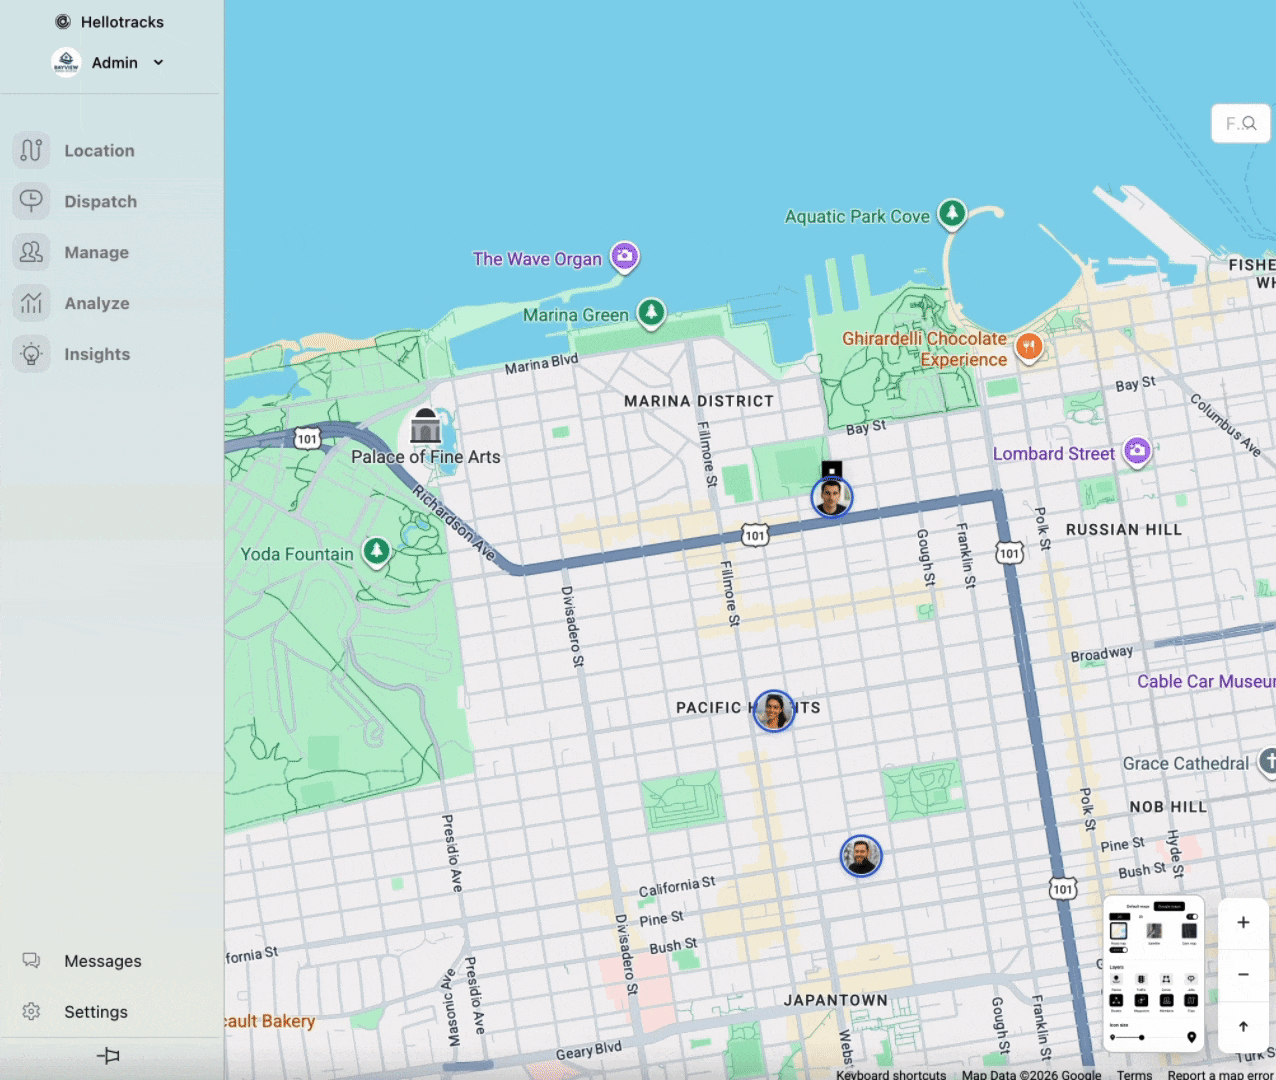
Task: Open Settings gear in sidebar
Action: pyautogui.click(x=31, y=1012)
